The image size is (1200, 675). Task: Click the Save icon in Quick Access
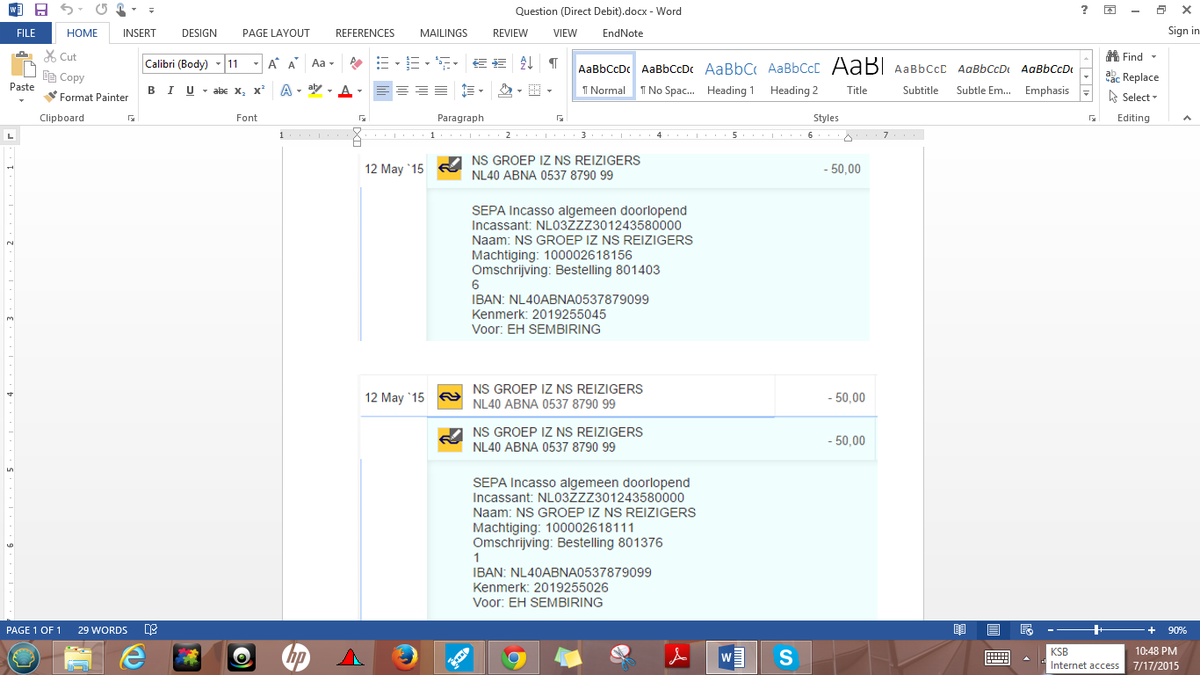point(41,11)
